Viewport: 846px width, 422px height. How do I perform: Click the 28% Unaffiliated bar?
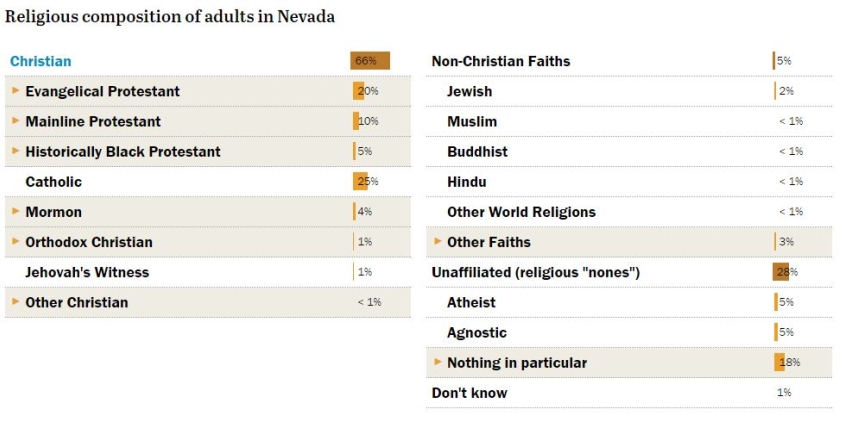click(x=781, y=272)
